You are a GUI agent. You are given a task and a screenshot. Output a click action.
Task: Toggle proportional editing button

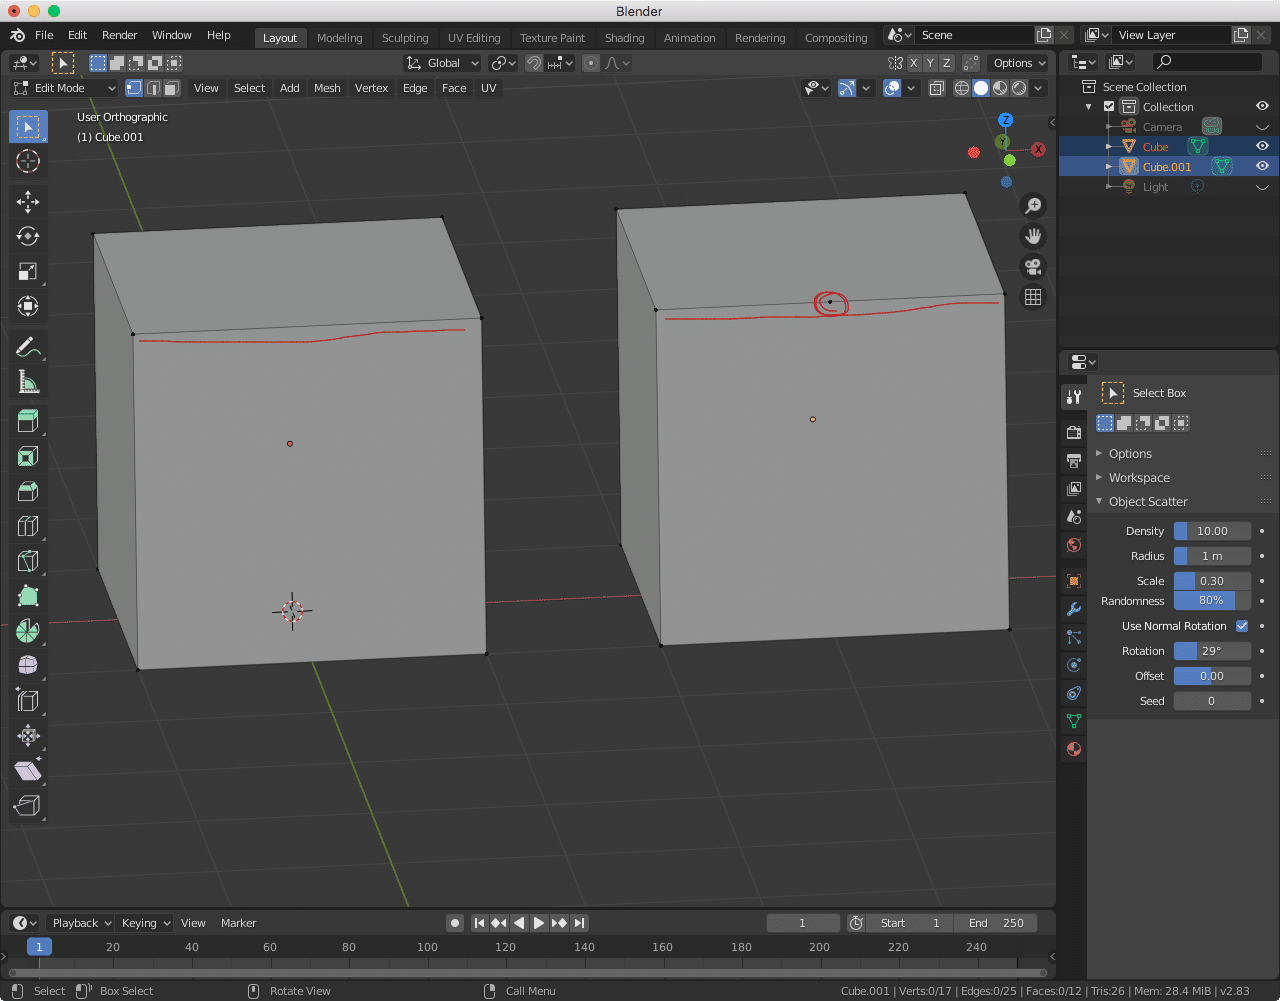pyautogui.click(x=591, y=63)
